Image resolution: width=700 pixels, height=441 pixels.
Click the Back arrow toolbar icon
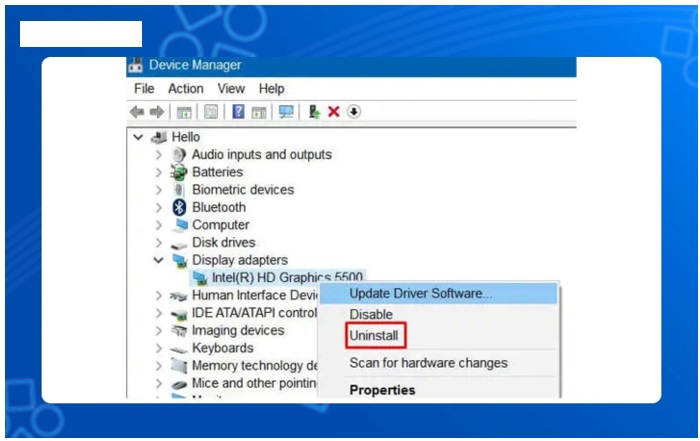coord(136,112)
